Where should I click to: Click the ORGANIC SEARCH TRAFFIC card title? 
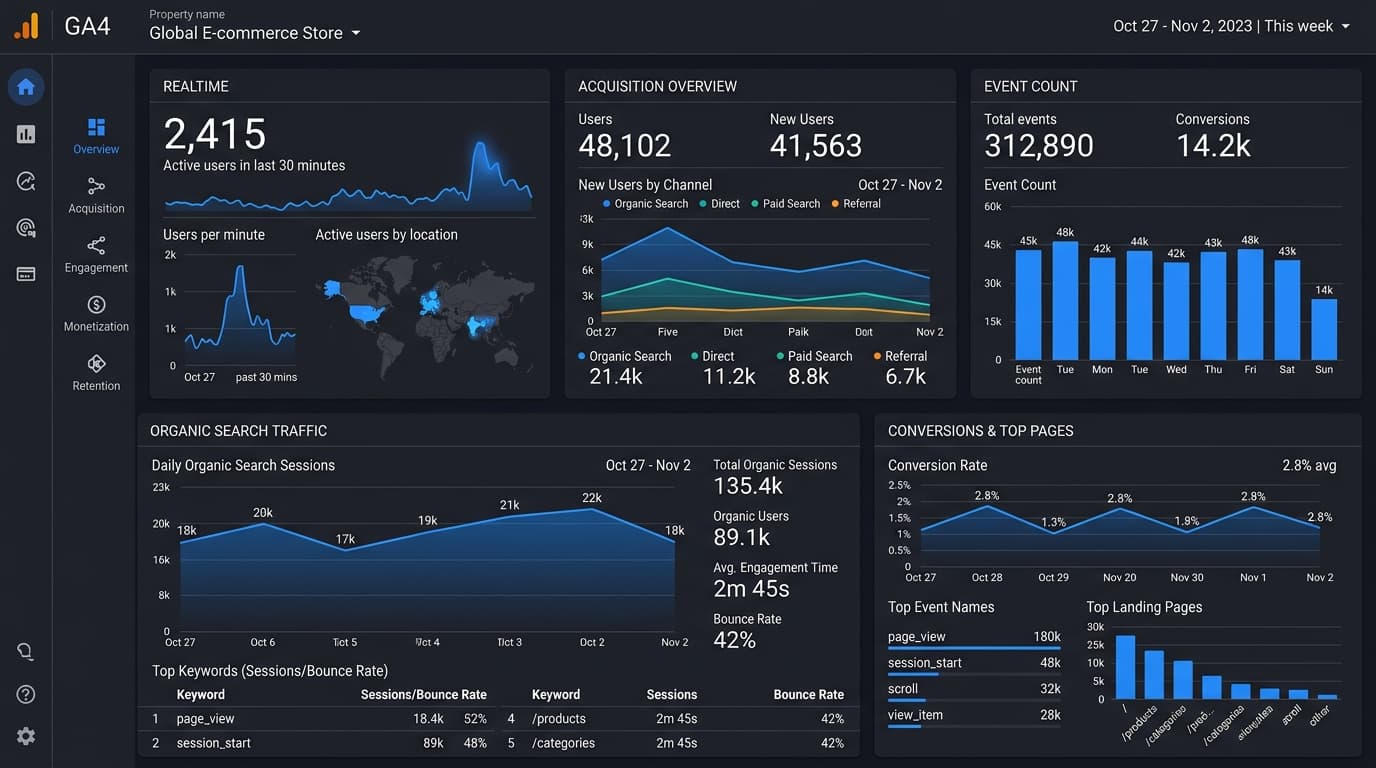tap(238, 431)
